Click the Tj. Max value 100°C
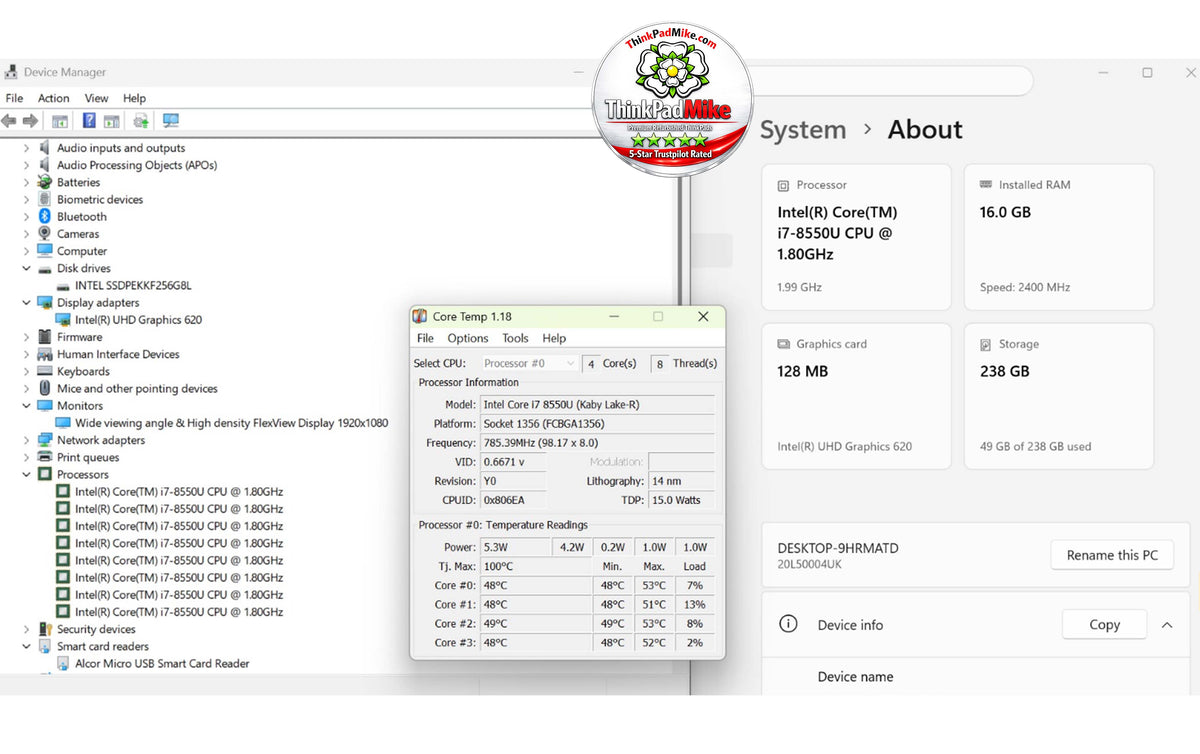This screenshot has height=754, width=1200. tap(536, 566)
